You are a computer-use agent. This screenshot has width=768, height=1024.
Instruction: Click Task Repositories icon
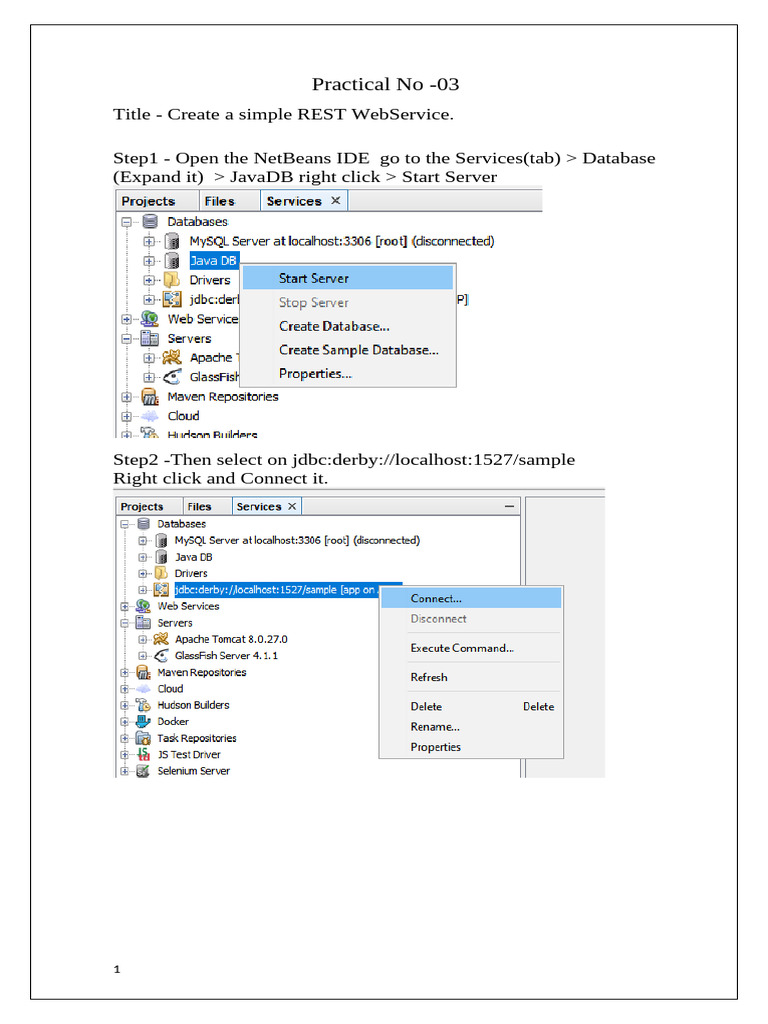(143, 738)
